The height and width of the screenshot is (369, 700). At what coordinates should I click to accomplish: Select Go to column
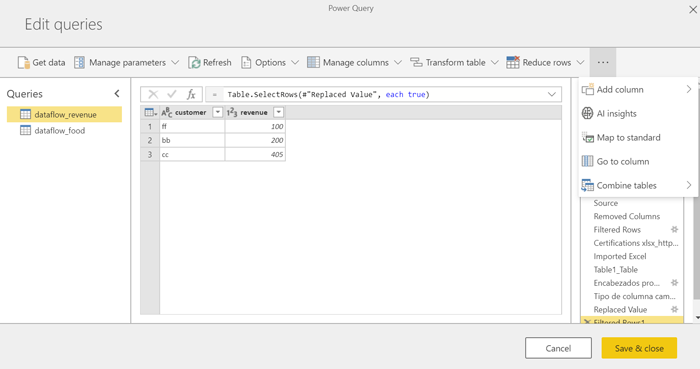pos(637,162)
